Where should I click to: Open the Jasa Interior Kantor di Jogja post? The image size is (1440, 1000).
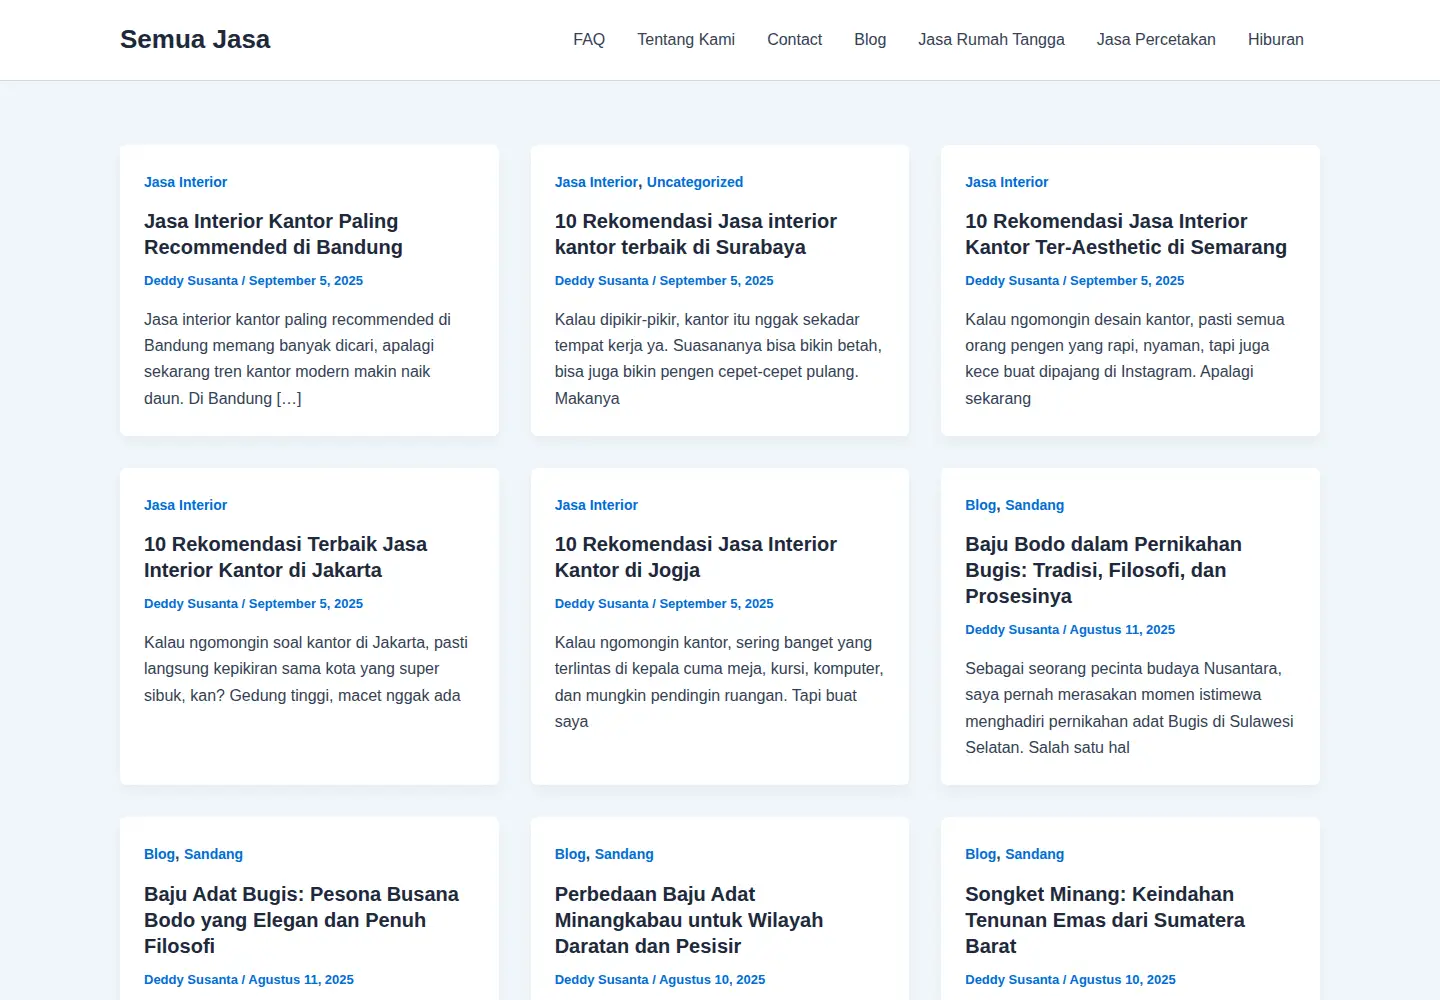696,557
